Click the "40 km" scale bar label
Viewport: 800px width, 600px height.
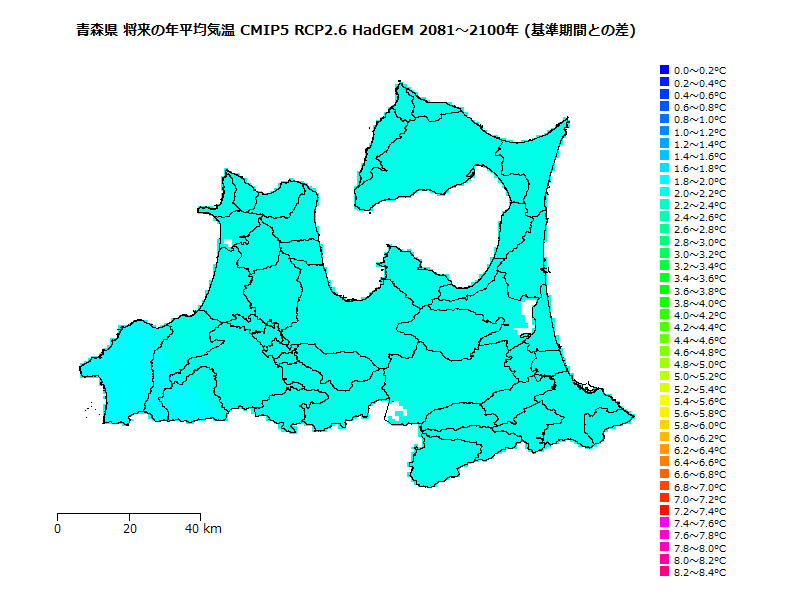click(x=204, y=529)
